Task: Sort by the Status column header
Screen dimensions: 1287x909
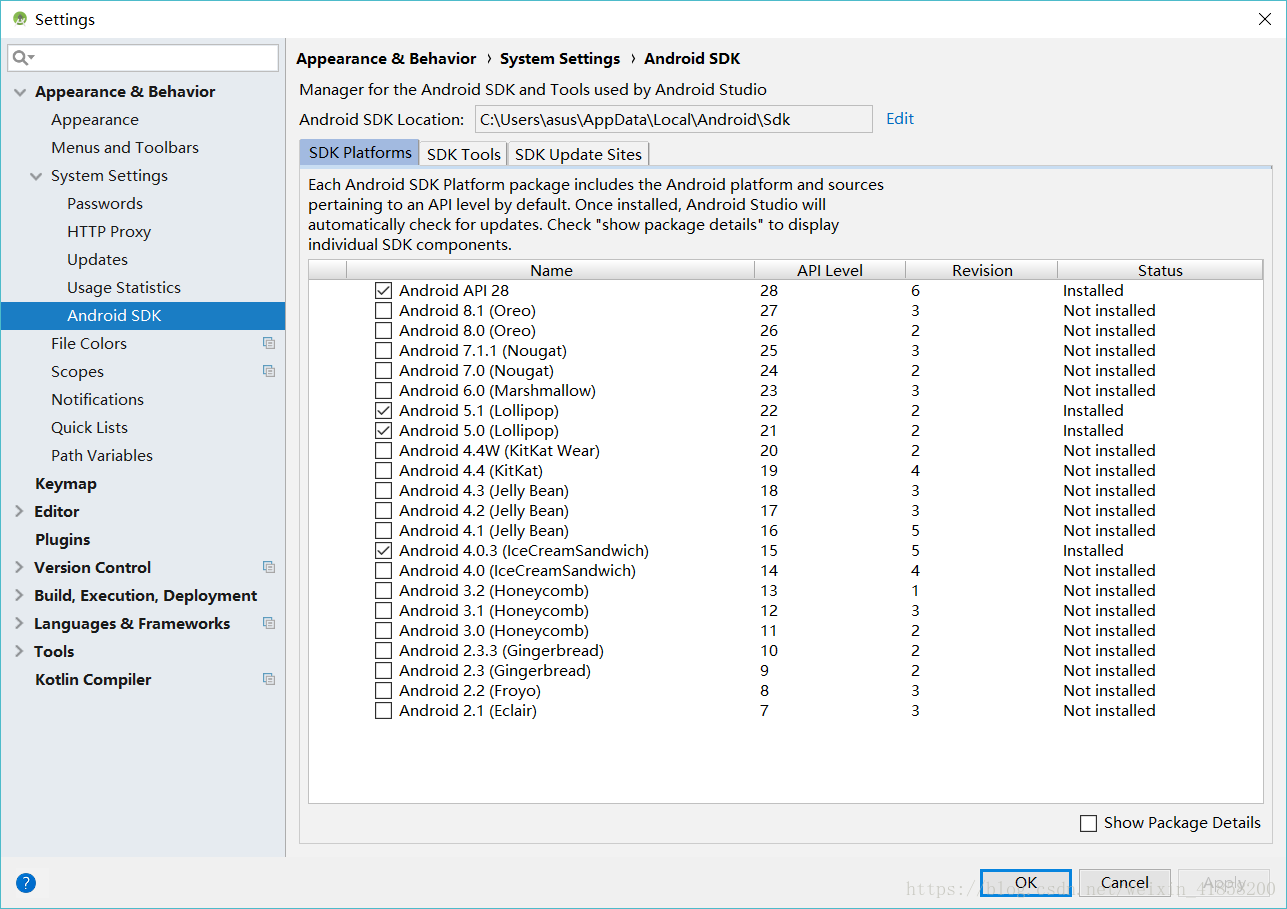Action: click(x=1160, y=270)
